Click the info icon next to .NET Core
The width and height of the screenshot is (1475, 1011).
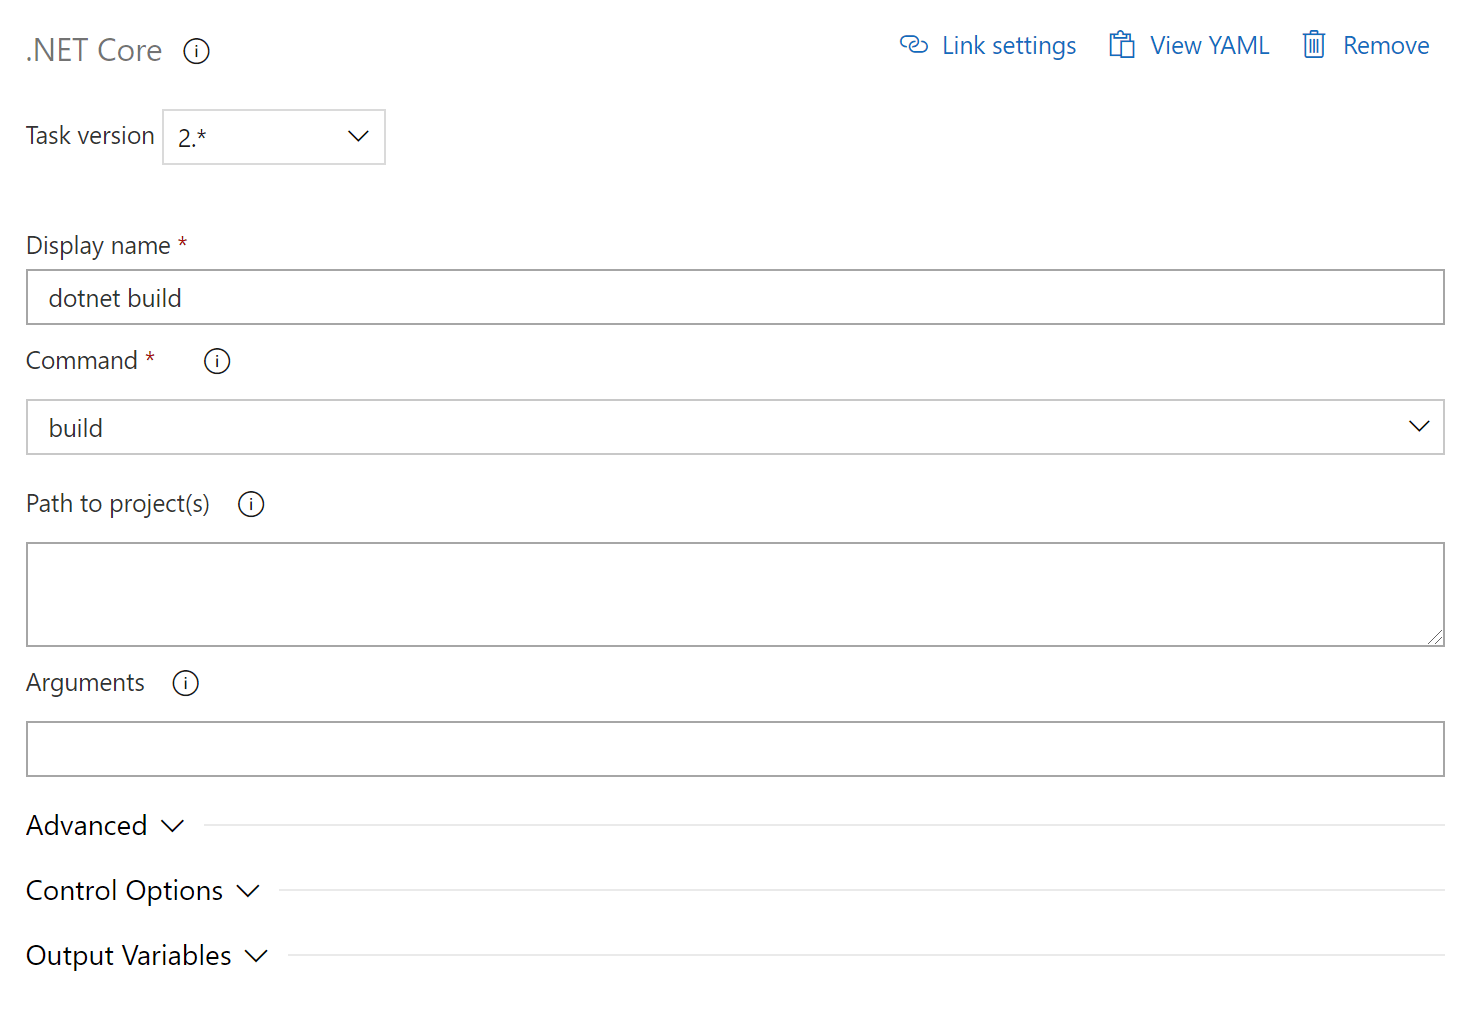coord(196,51)
